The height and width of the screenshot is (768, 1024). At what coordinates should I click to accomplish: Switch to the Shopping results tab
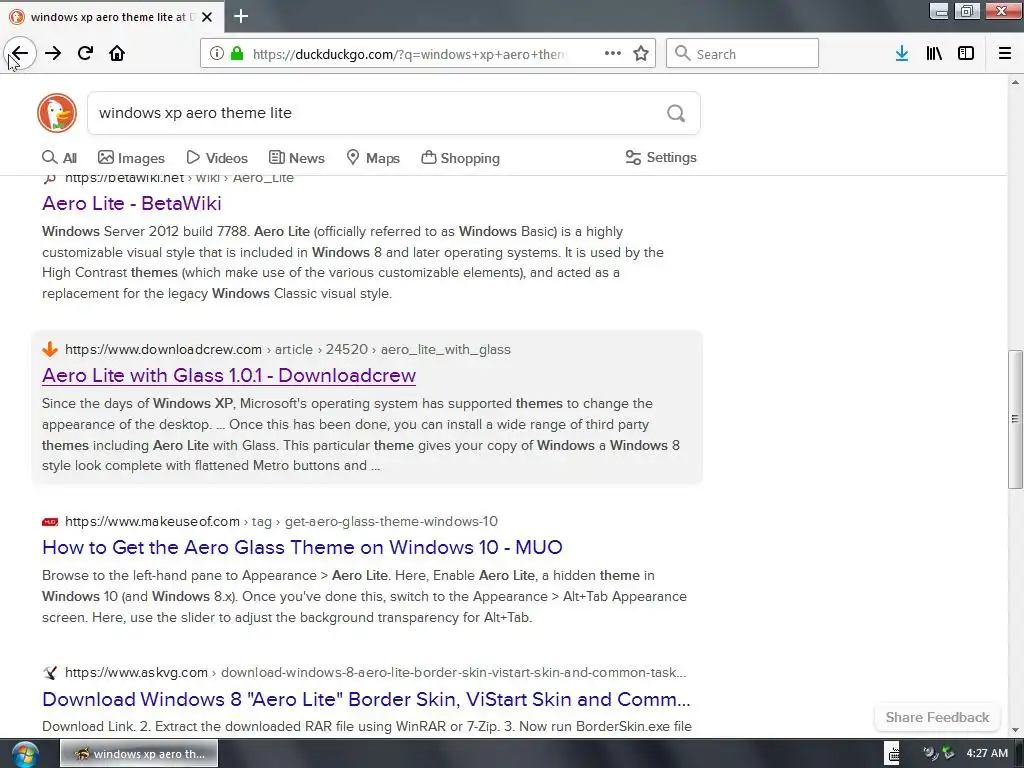tap(460, 158)
